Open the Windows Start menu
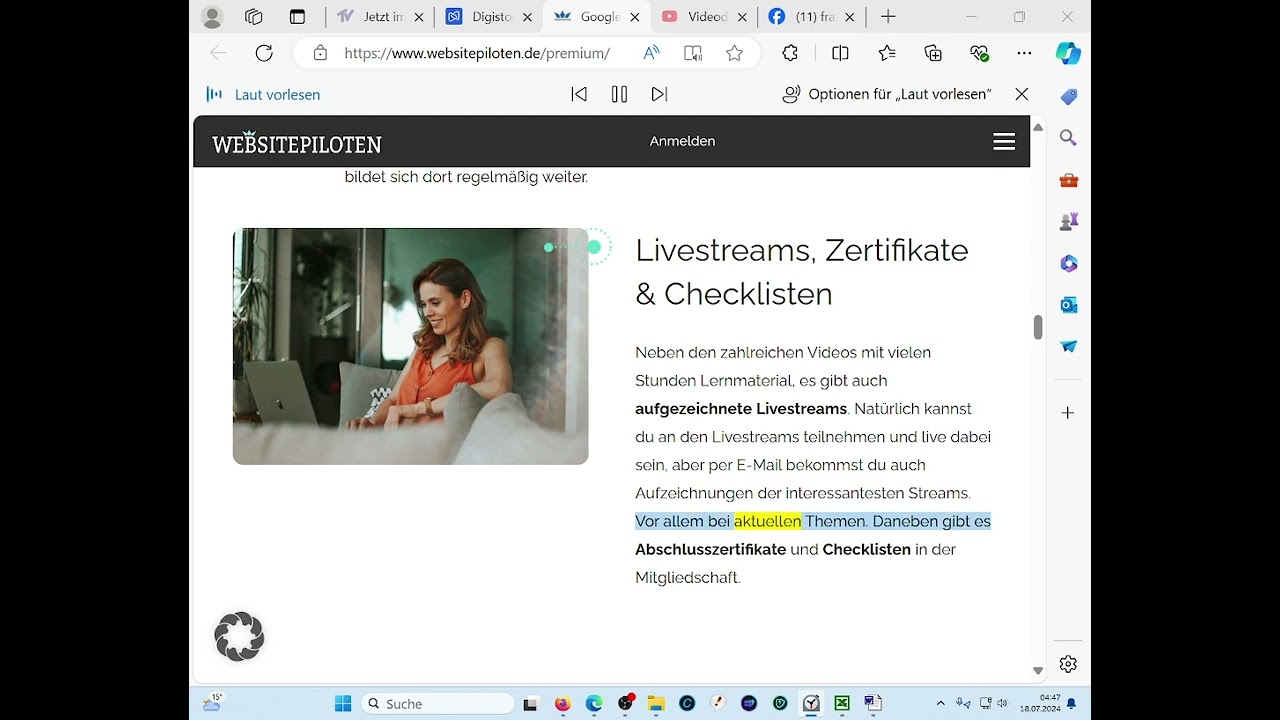 tap(343, 703)
